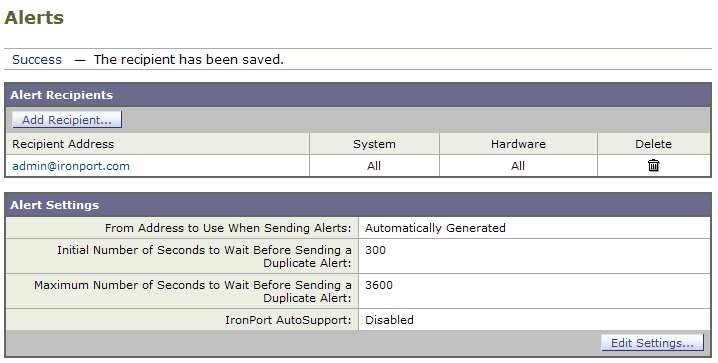Open the admin@ironport.com recipient link
718x363 pixels.
71,166
